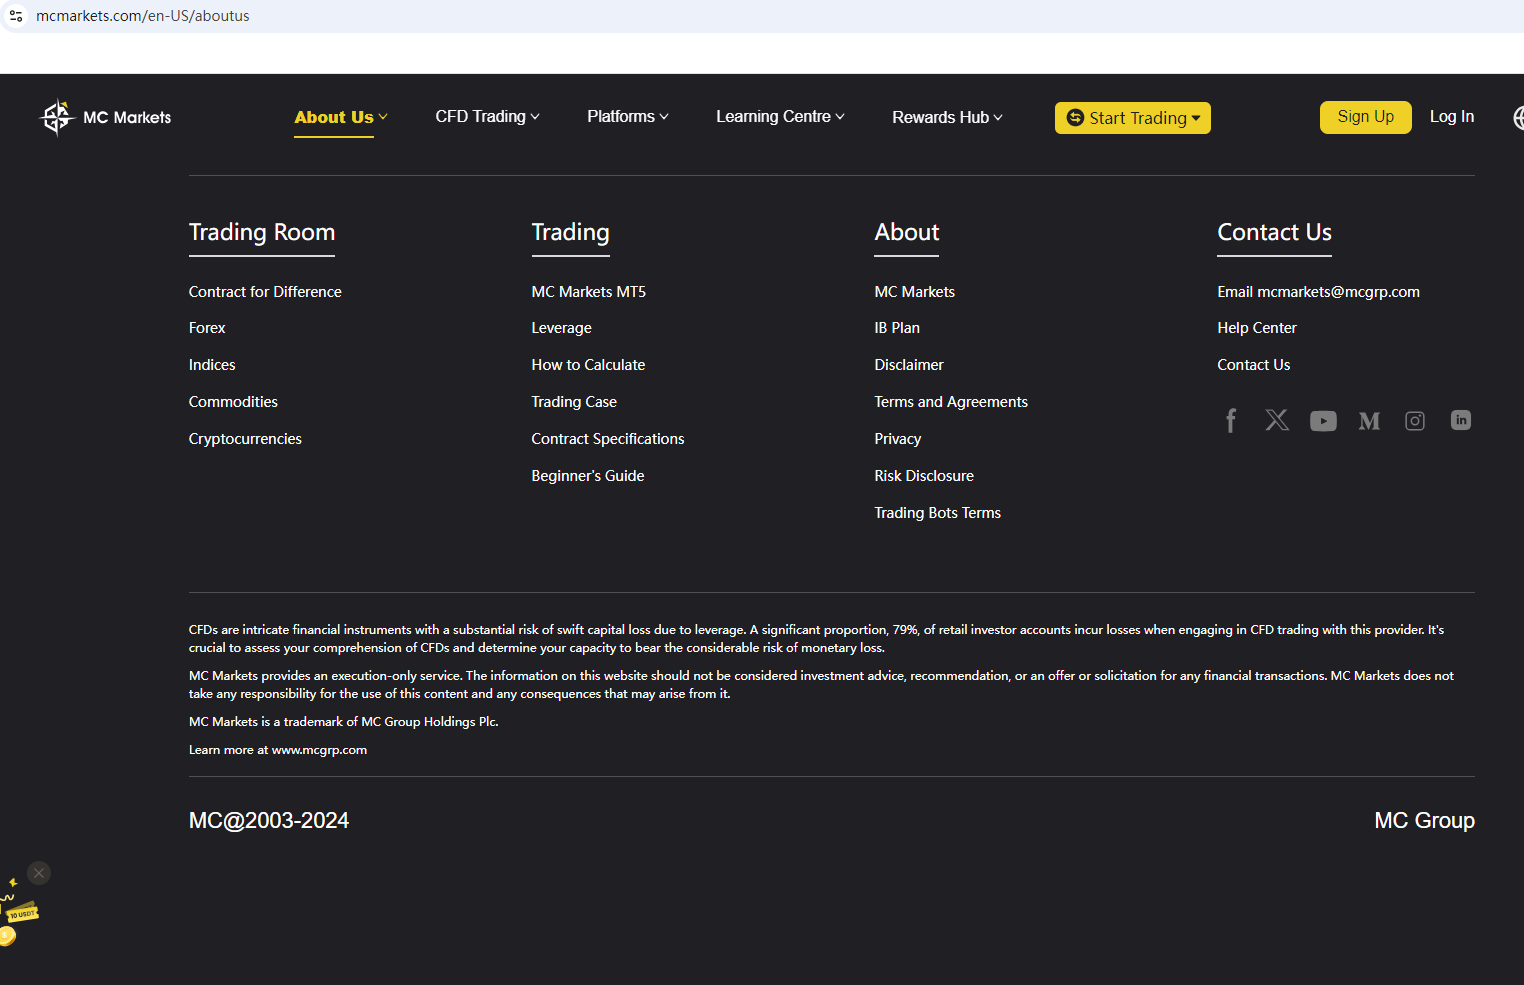Screen dimensions: 1524x985
Task: Open the Contract Specifications link
Action: pos(607,439)
